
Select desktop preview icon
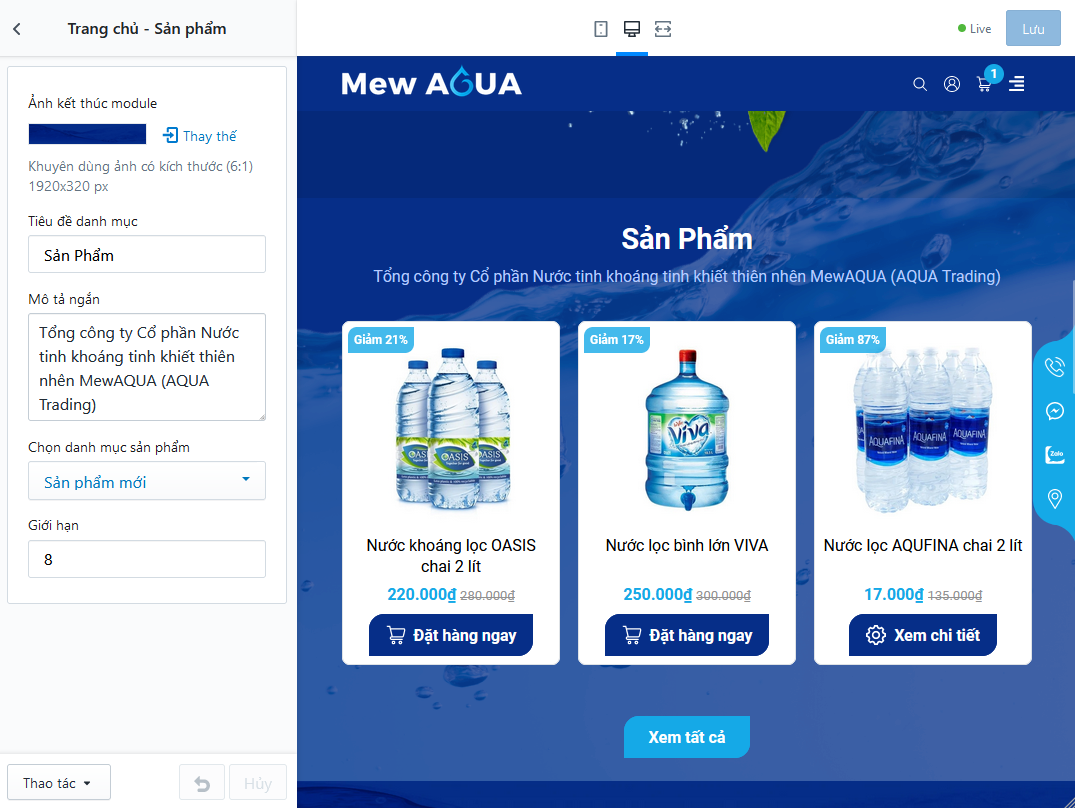click(x=631, y=29)
